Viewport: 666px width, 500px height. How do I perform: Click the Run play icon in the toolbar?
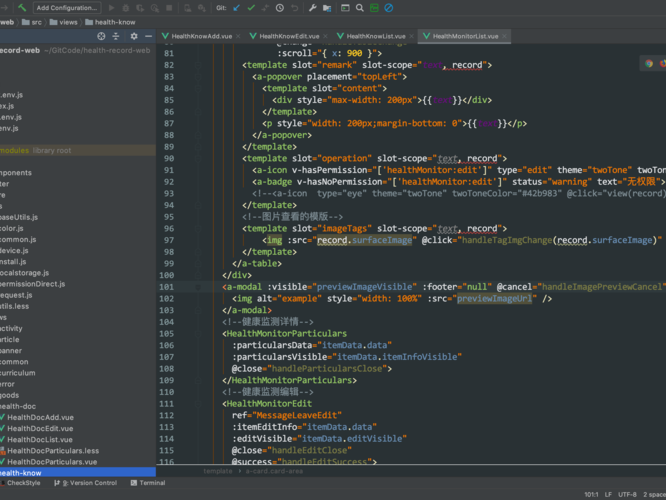coord(111,8)
